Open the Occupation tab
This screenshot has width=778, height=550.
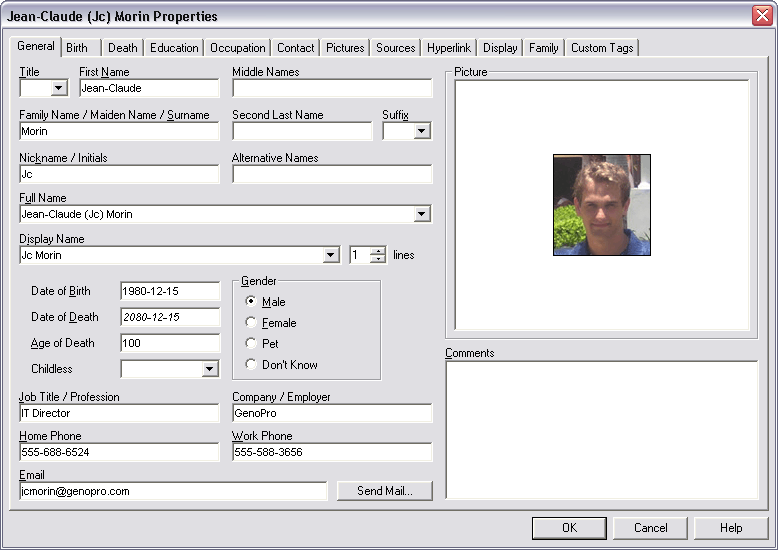tap(237, 48)
